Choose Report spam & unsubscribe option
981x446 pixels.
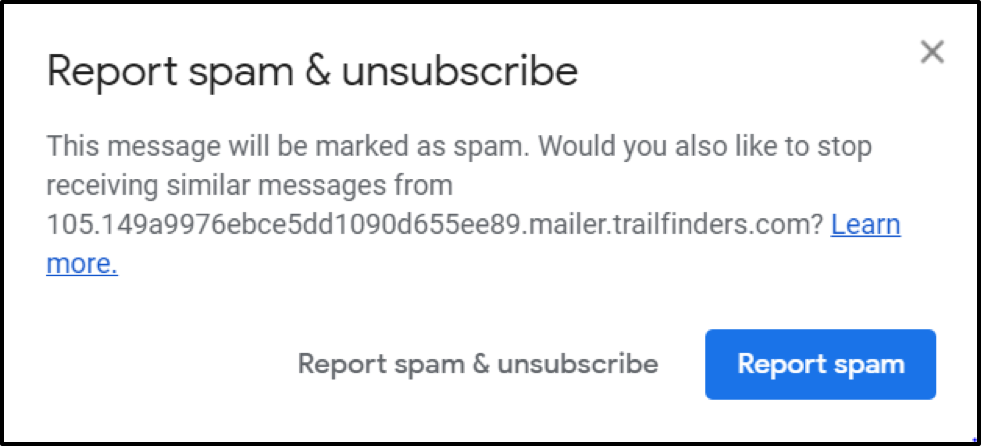point(478,364)
